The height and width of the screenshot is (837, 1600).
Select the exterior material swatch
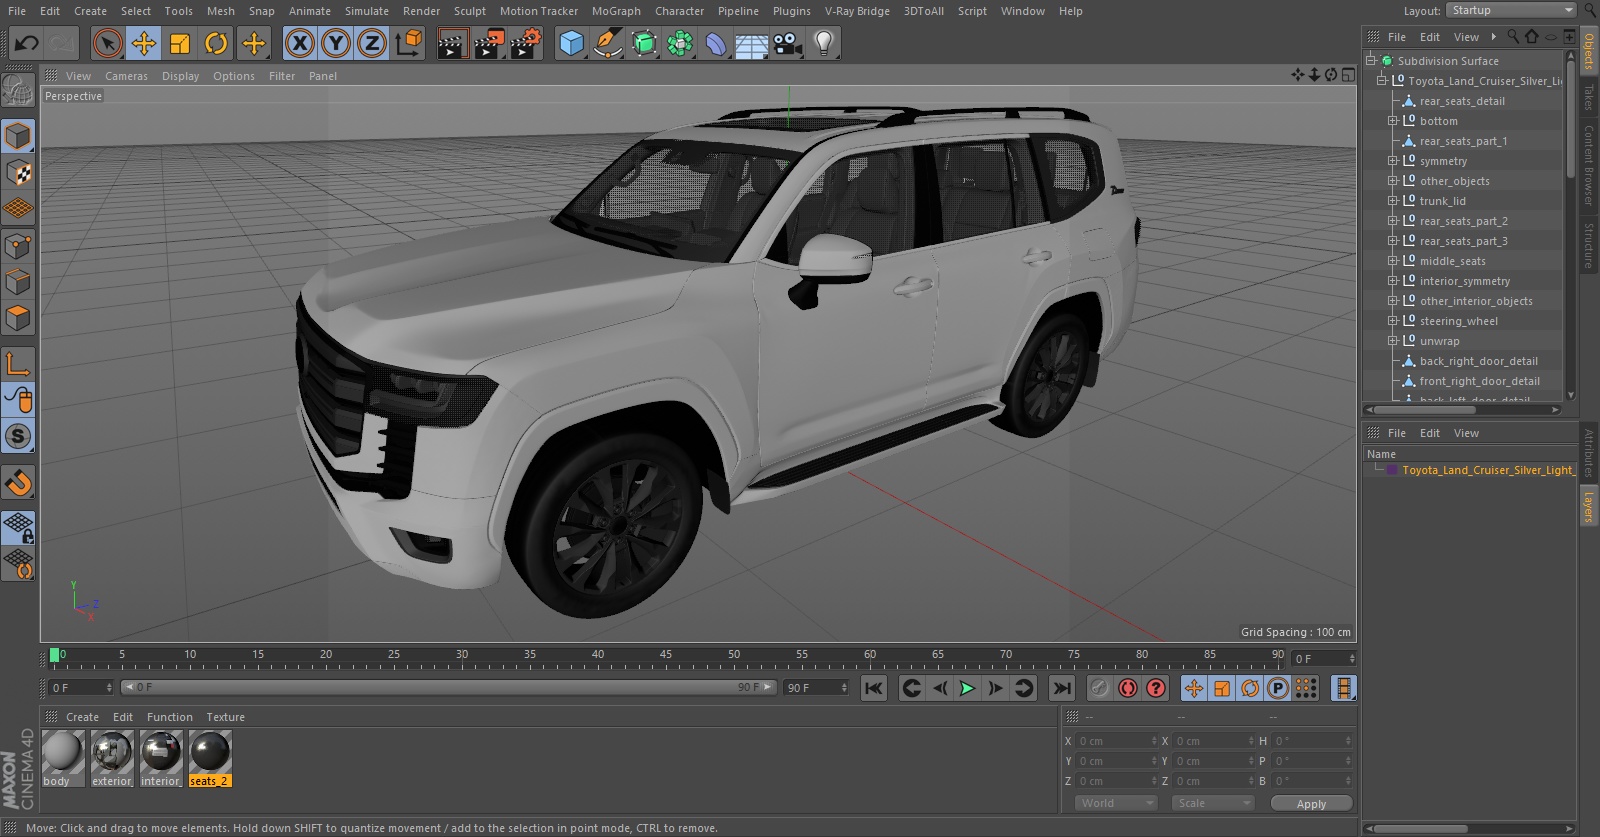tap(111, 758)
